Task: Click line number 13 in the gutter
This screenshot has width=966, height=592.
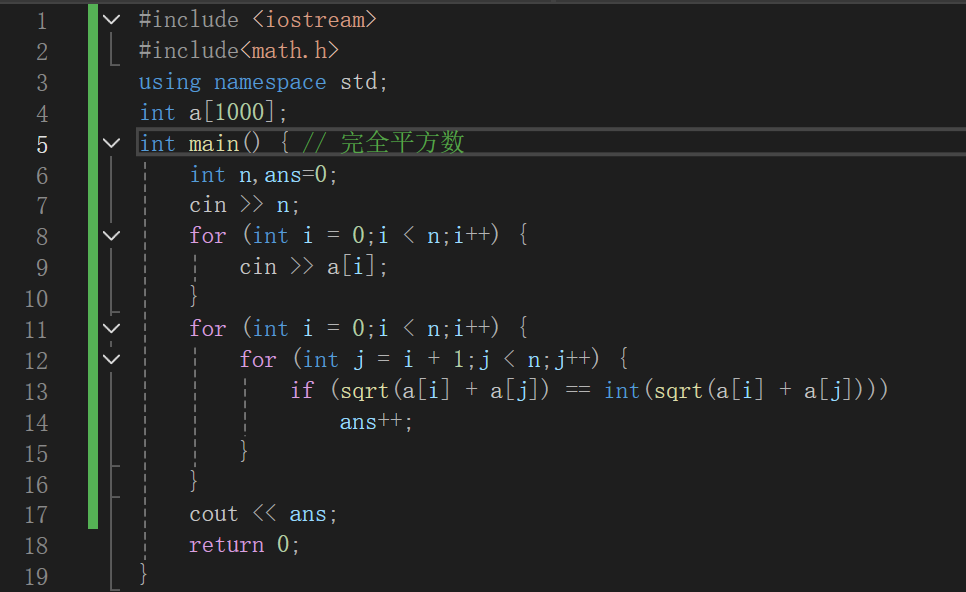Action: (x=36, y=392)
